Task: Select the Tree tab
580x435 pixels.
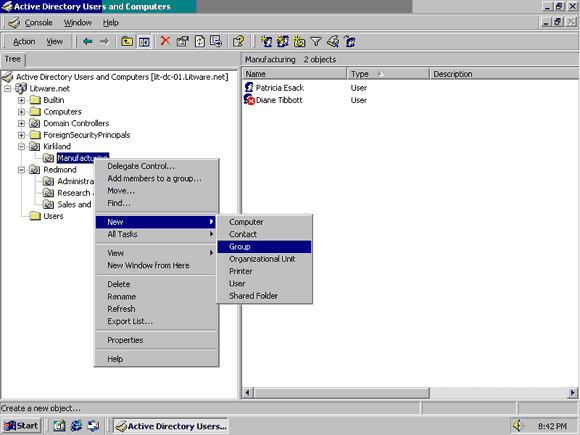Action: point(13,60)
